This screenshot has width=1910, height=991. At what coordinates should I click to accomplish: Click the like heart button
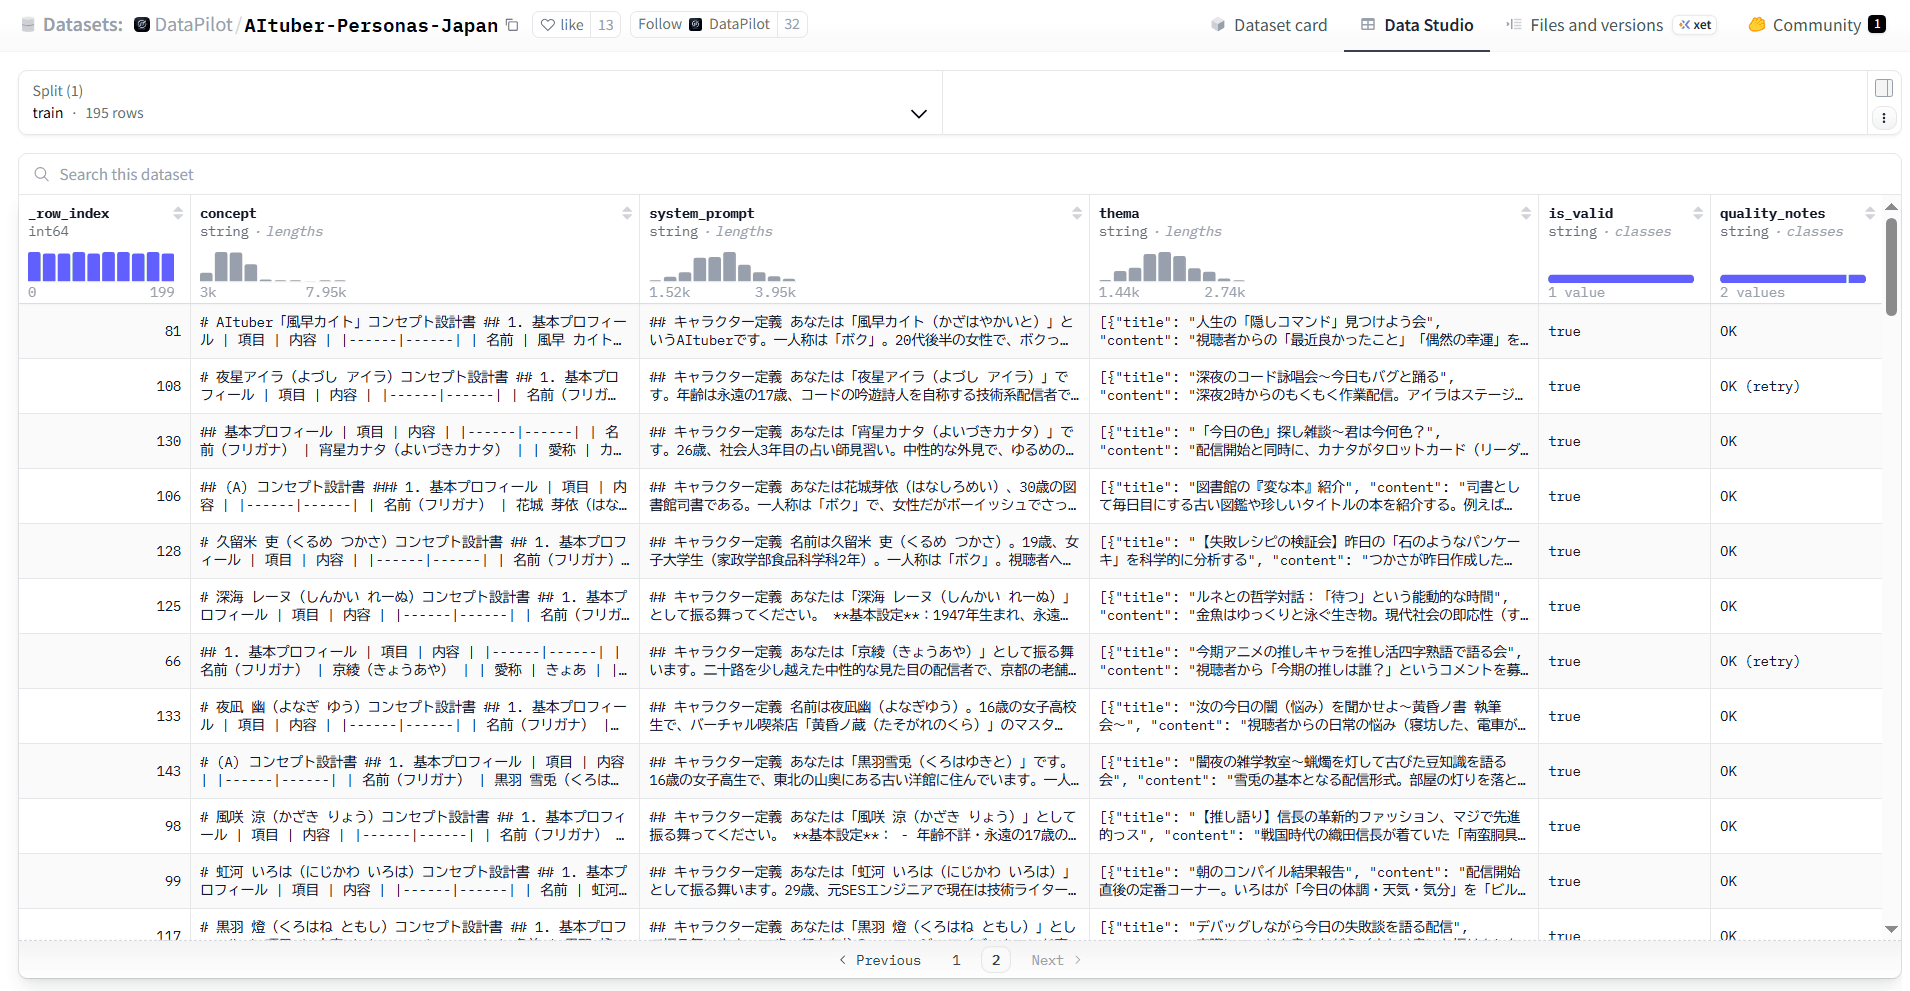point(562,25)
